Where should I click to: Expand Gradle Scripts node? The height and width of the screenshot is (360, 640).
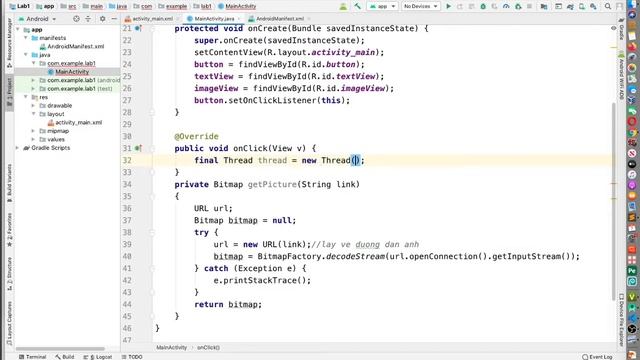[18, 148]
